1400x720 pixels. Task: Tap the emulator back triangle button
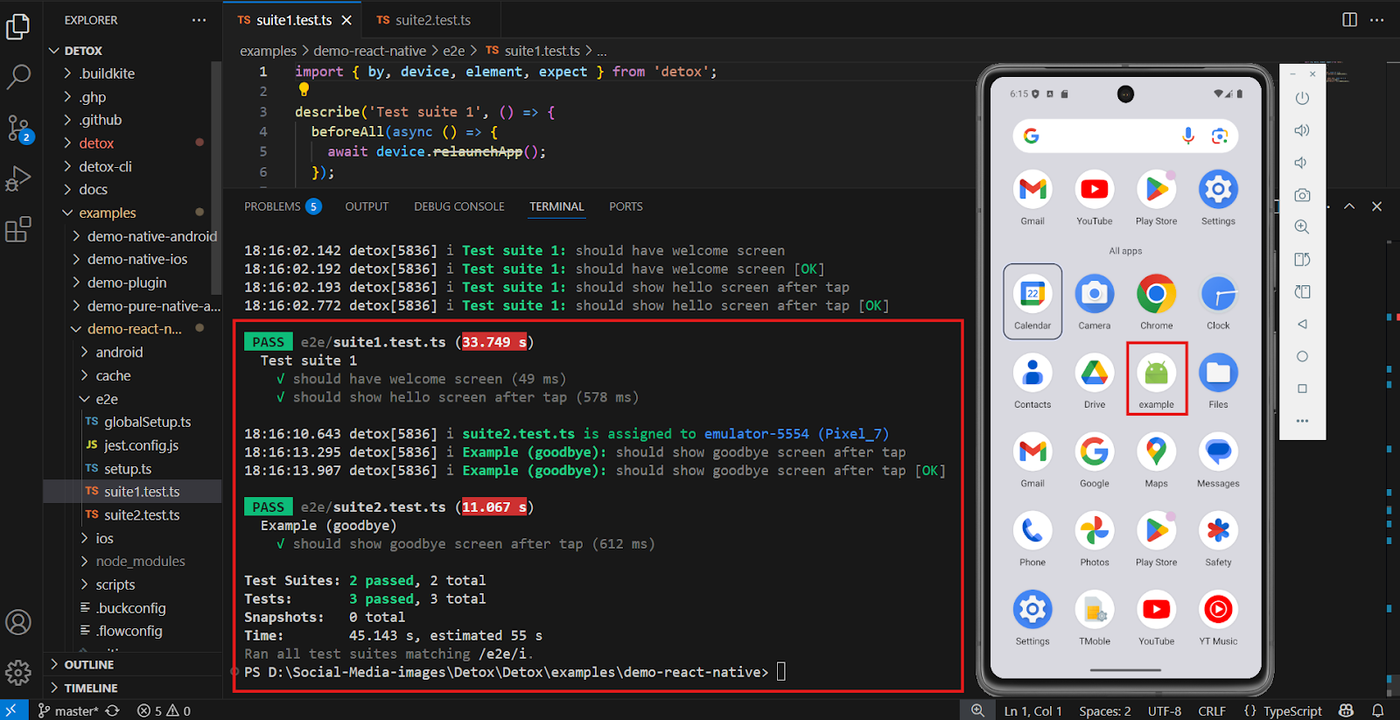(x=1302, y=324)
